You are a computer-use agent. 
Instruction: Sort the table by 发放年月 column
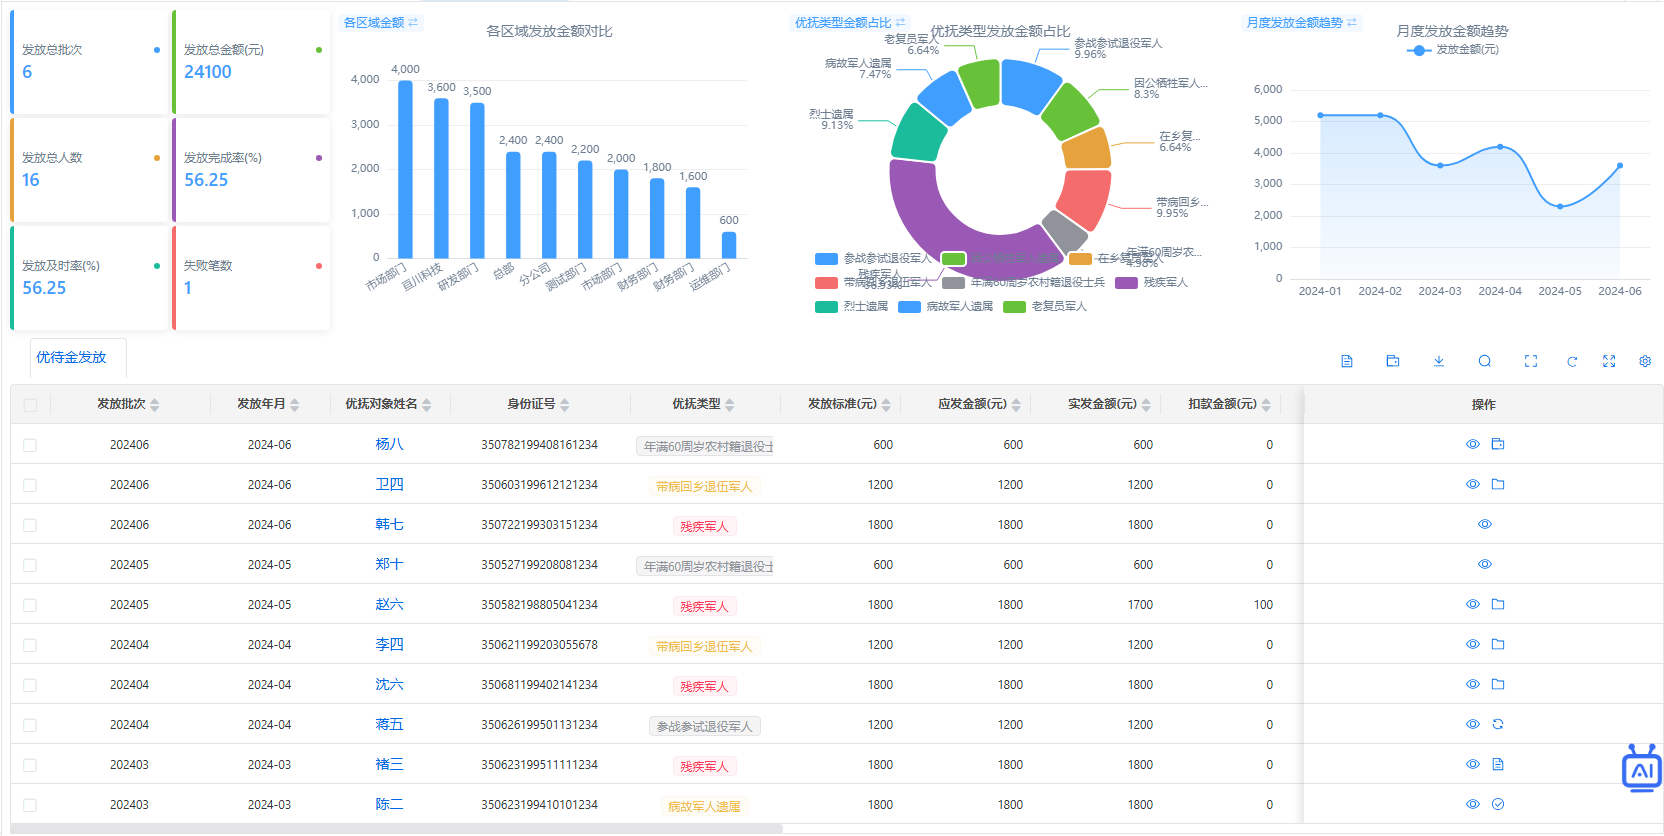coord(294,405)
